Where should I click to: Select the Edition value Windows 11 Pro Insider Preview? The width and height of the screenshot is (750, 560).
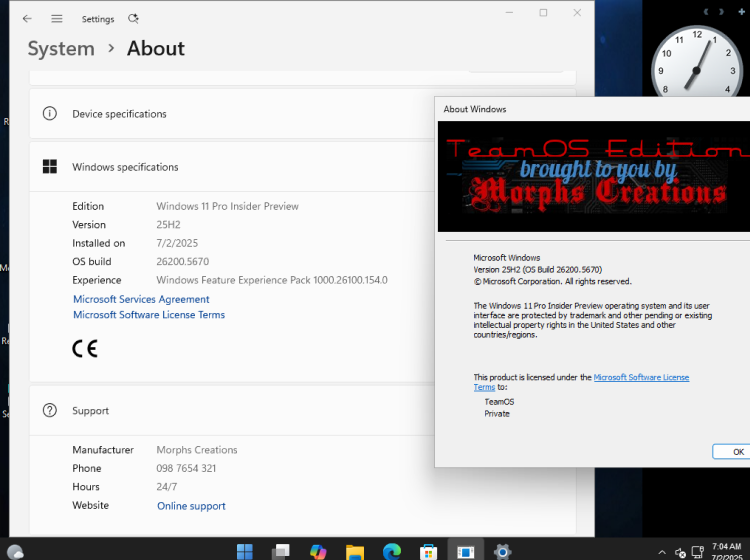pyautogui.click(x=228, y=206)
